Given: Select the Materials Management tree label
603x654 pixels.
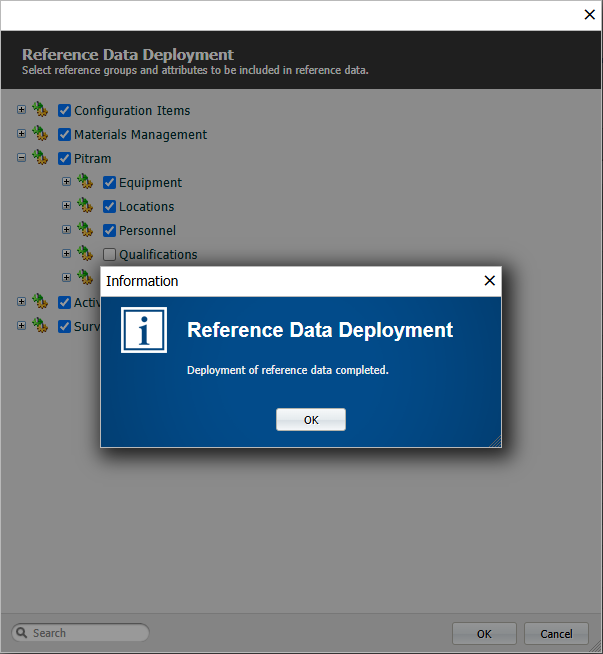Looking at the screenshot, I should click(x=140, y=135).
